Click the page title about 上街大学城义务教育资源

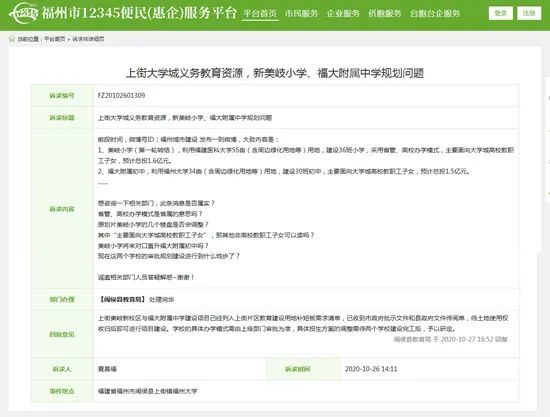275,73
